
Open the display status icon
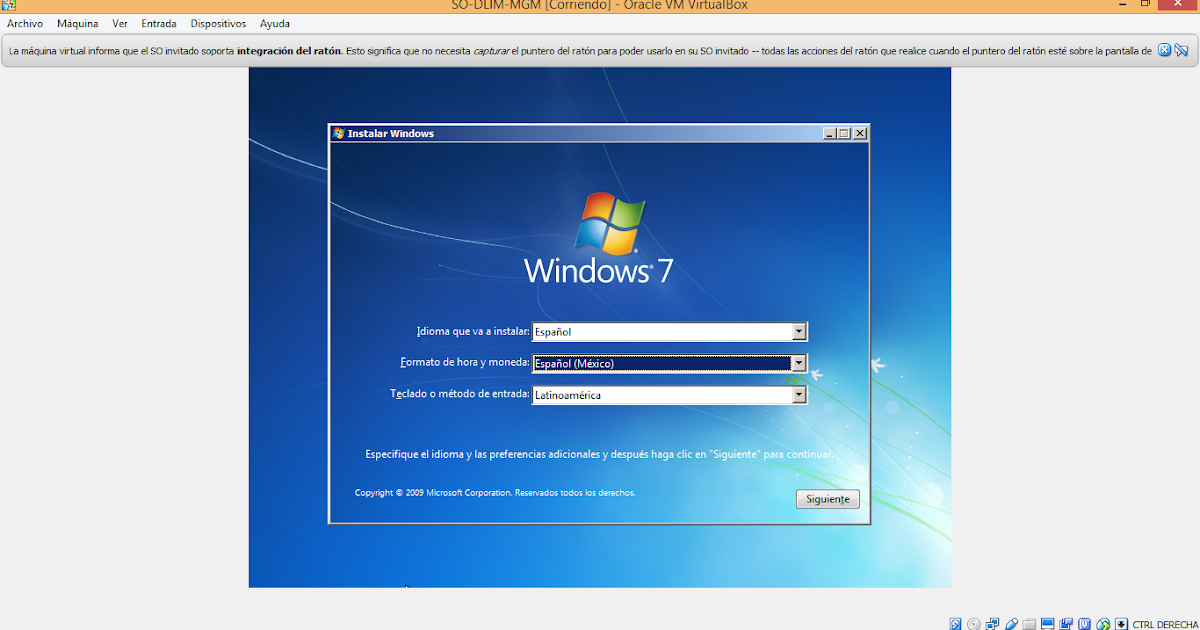point(1048,623)
